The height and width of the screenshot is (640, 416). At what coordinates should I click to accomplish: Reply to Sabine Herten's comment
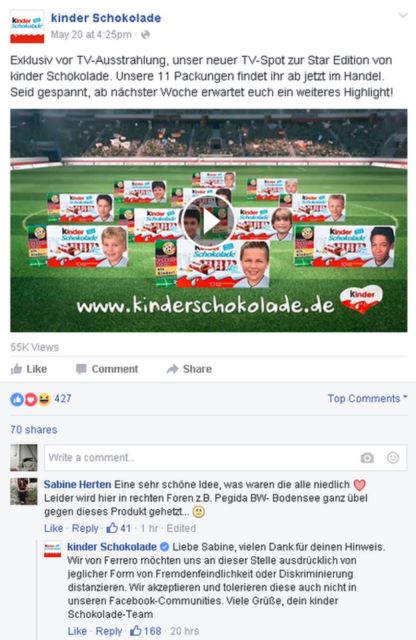point(85,528)
